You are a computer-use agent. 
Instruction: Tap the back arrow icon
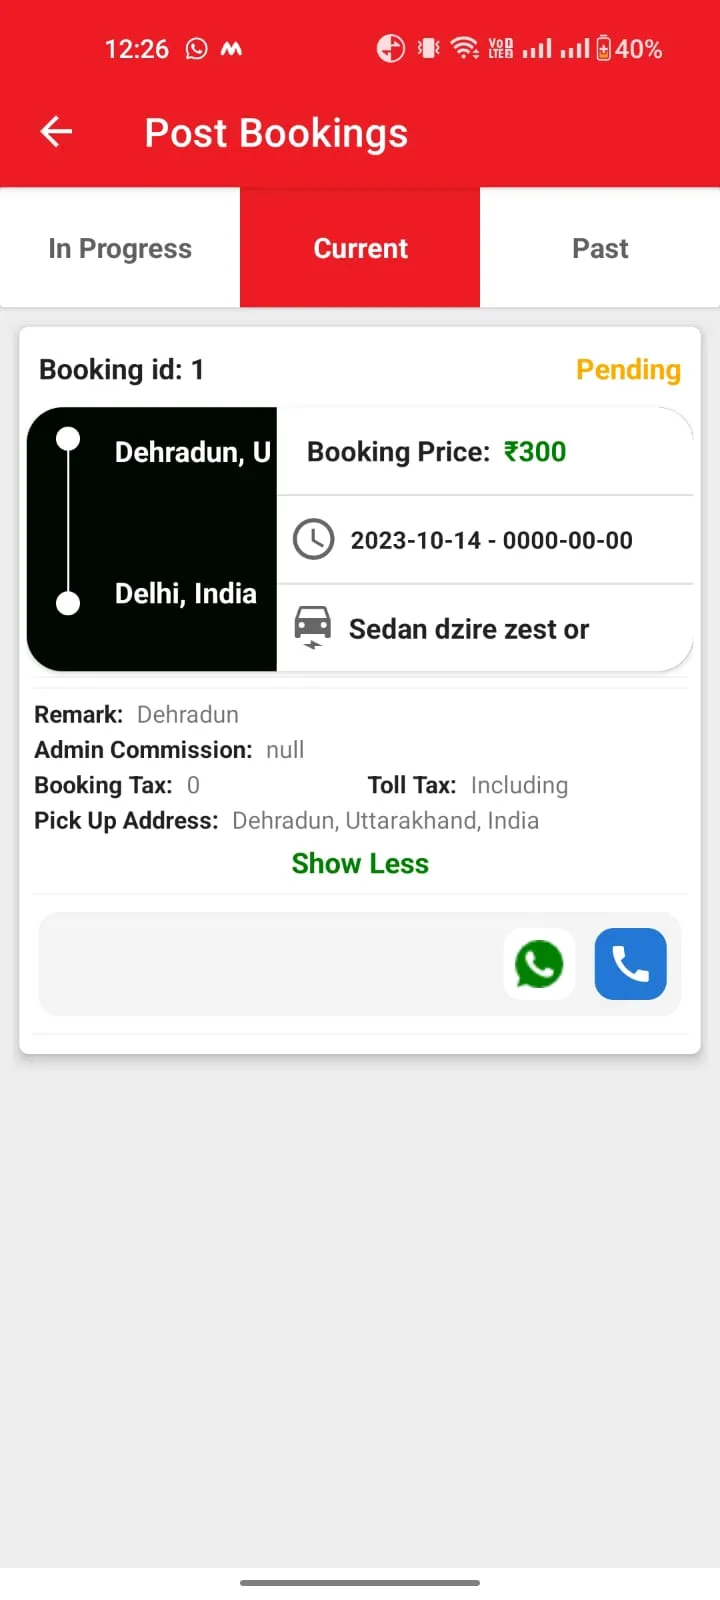pyautogui.click(x=56, y=131)
